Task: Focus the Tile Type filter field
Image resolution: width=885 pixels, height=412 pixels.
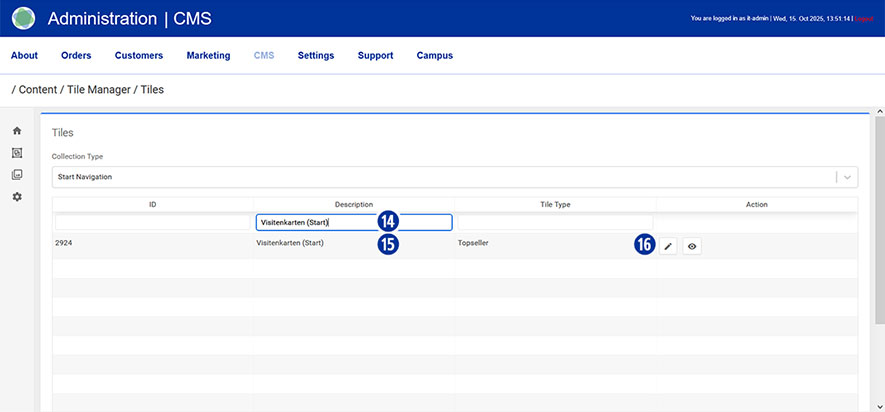Action: pos(555,222)
